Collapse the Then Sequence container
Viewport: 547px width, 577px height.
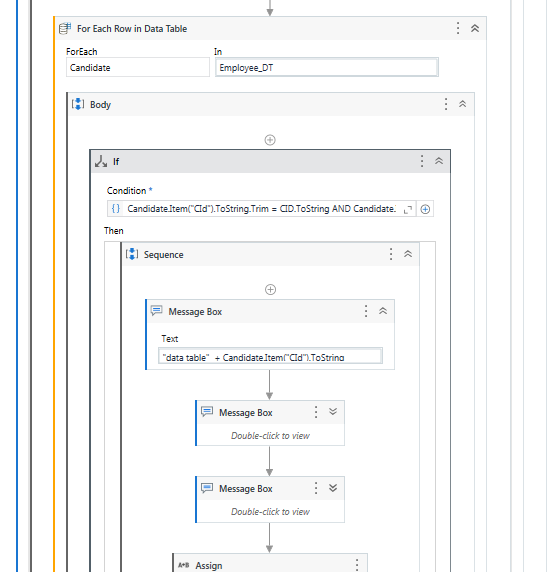408,254
